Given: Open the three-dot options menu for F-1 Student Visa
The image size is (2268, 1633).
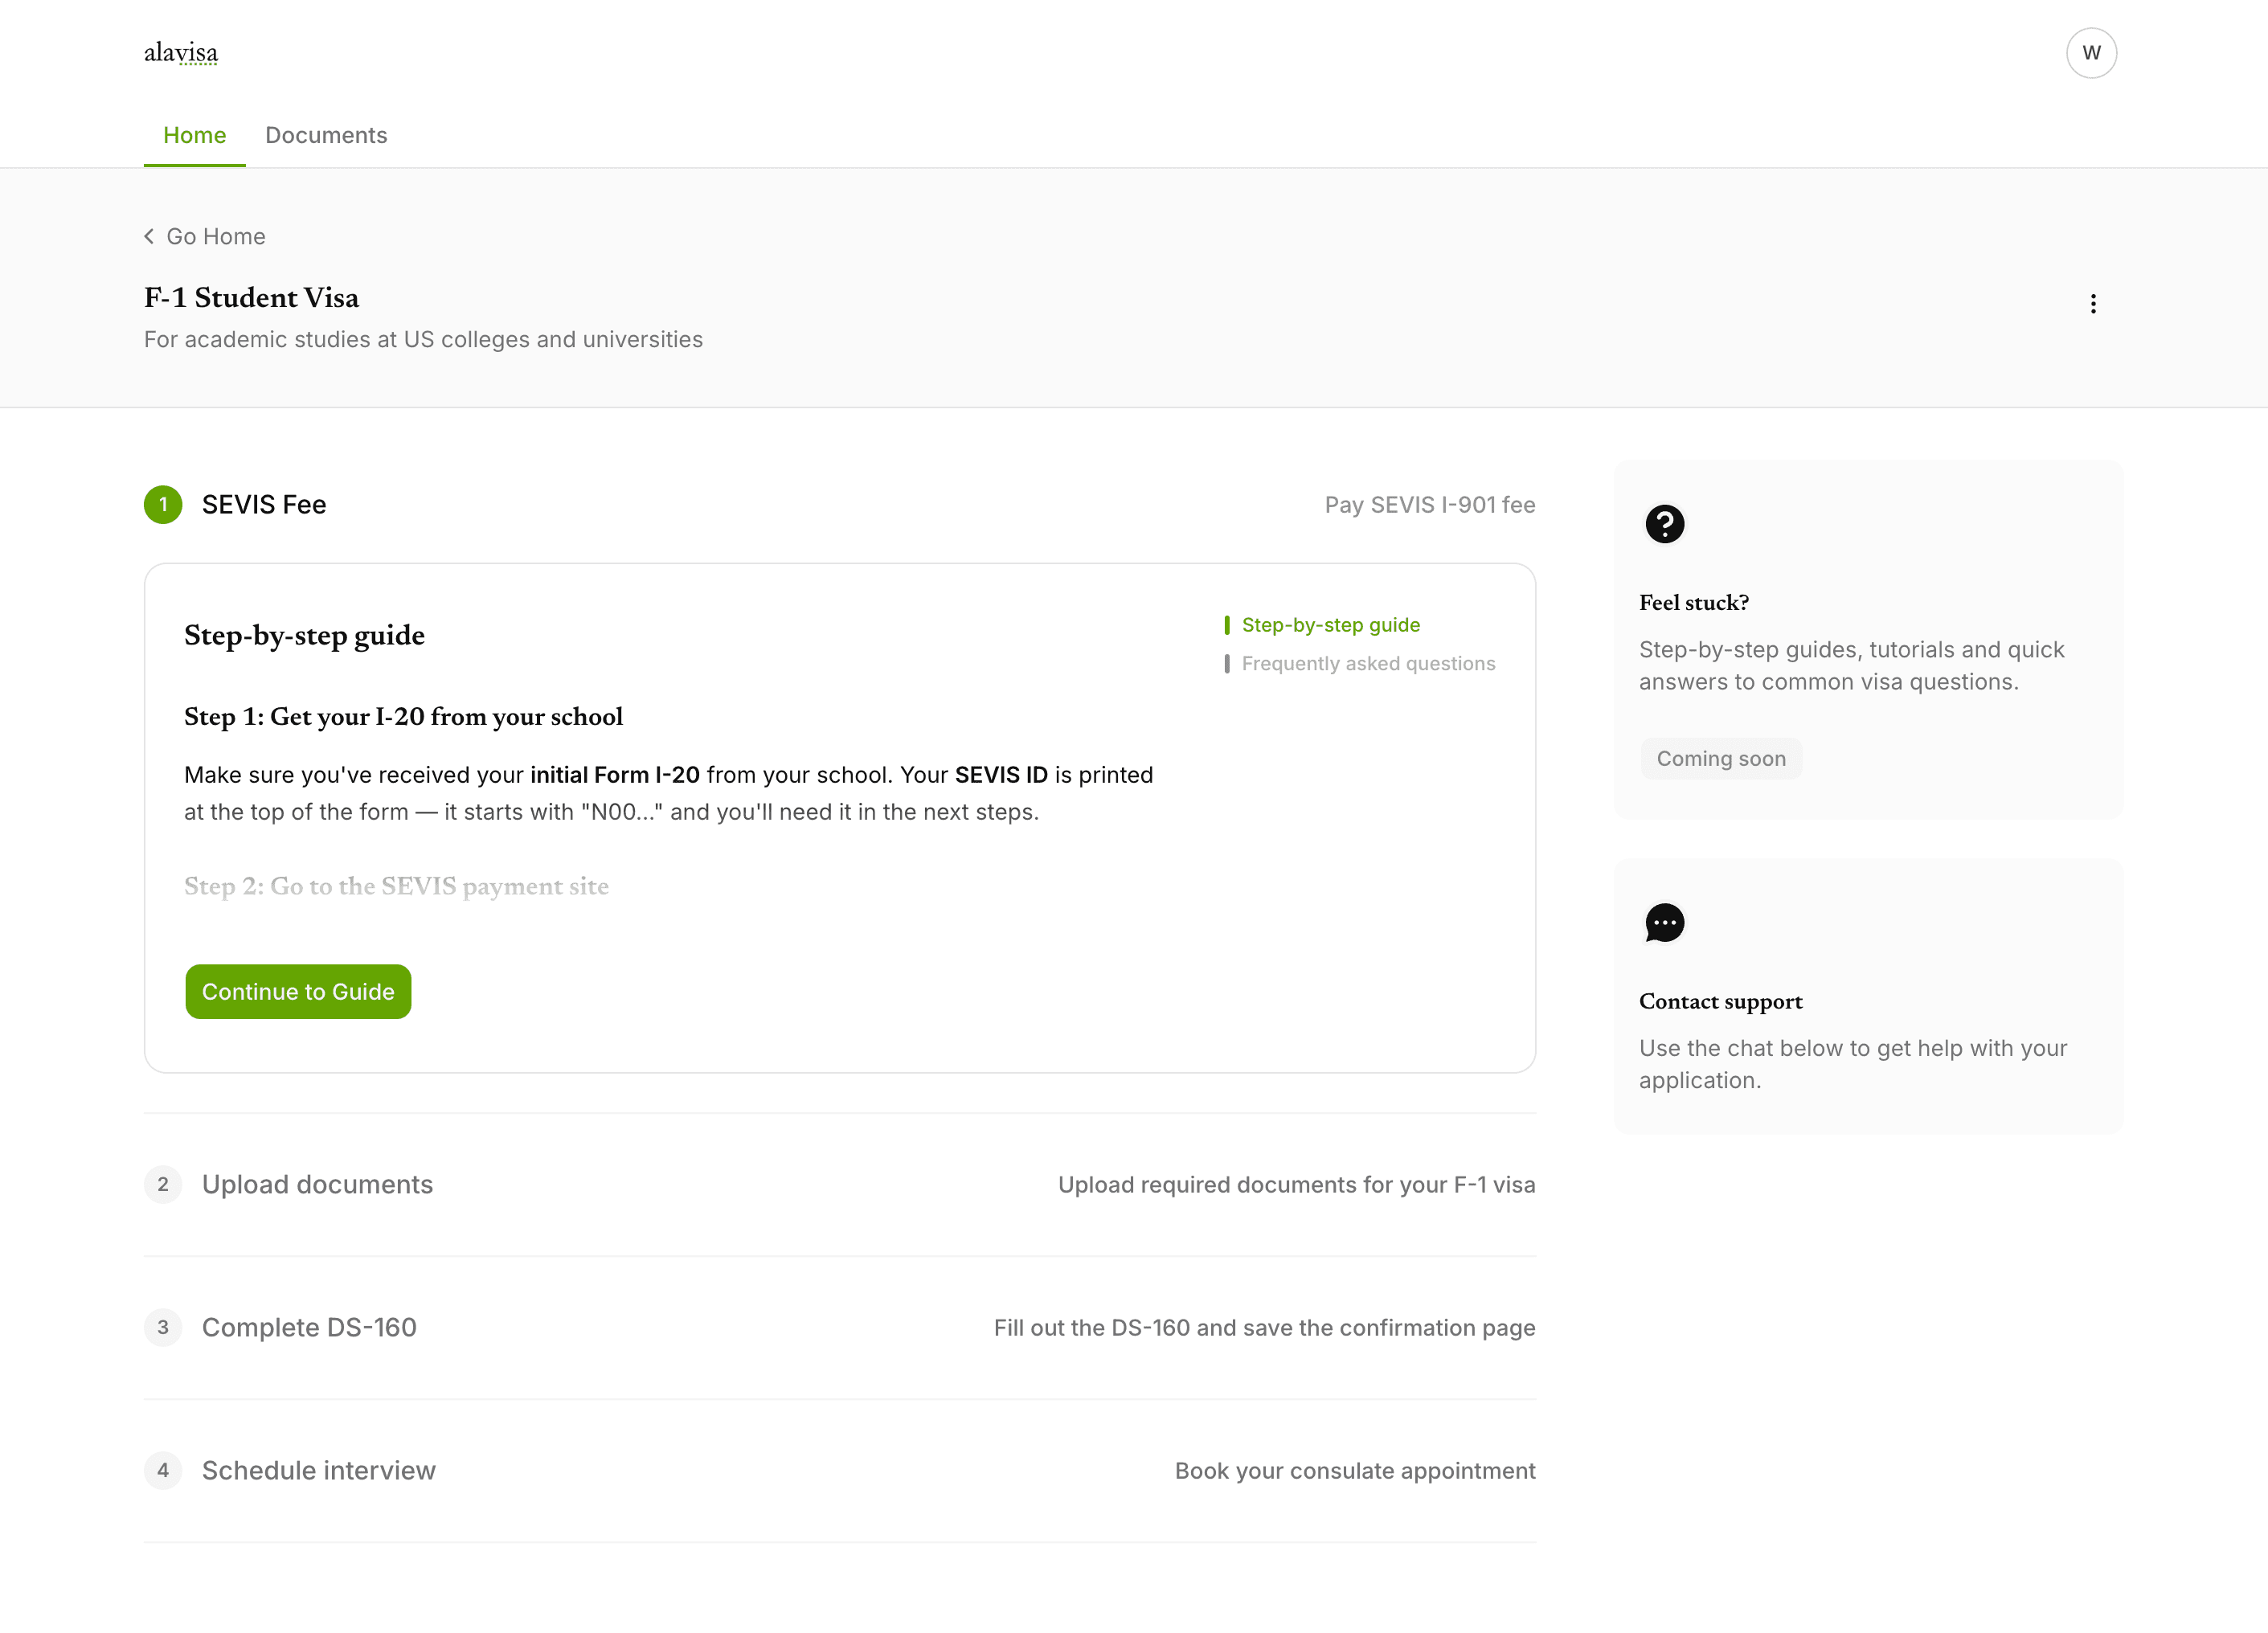Looking at the screenshot, I should tap(2093, 302).
